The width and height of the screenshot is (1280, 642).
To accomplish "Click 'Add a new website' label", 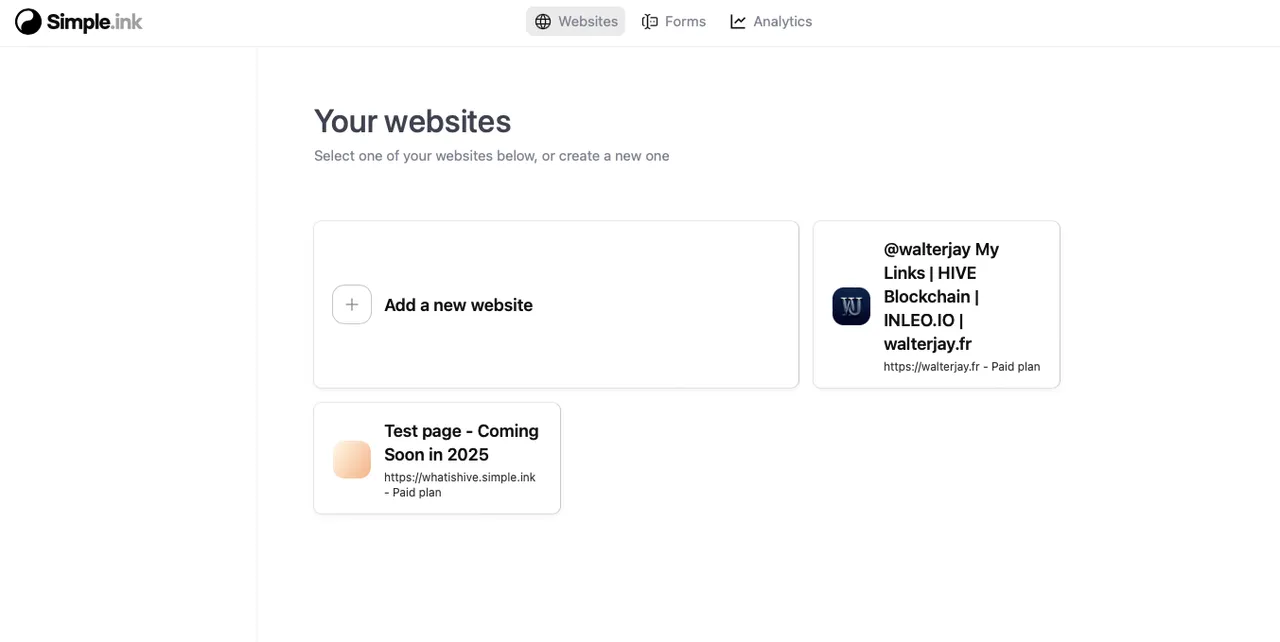I will coord(458,305).
